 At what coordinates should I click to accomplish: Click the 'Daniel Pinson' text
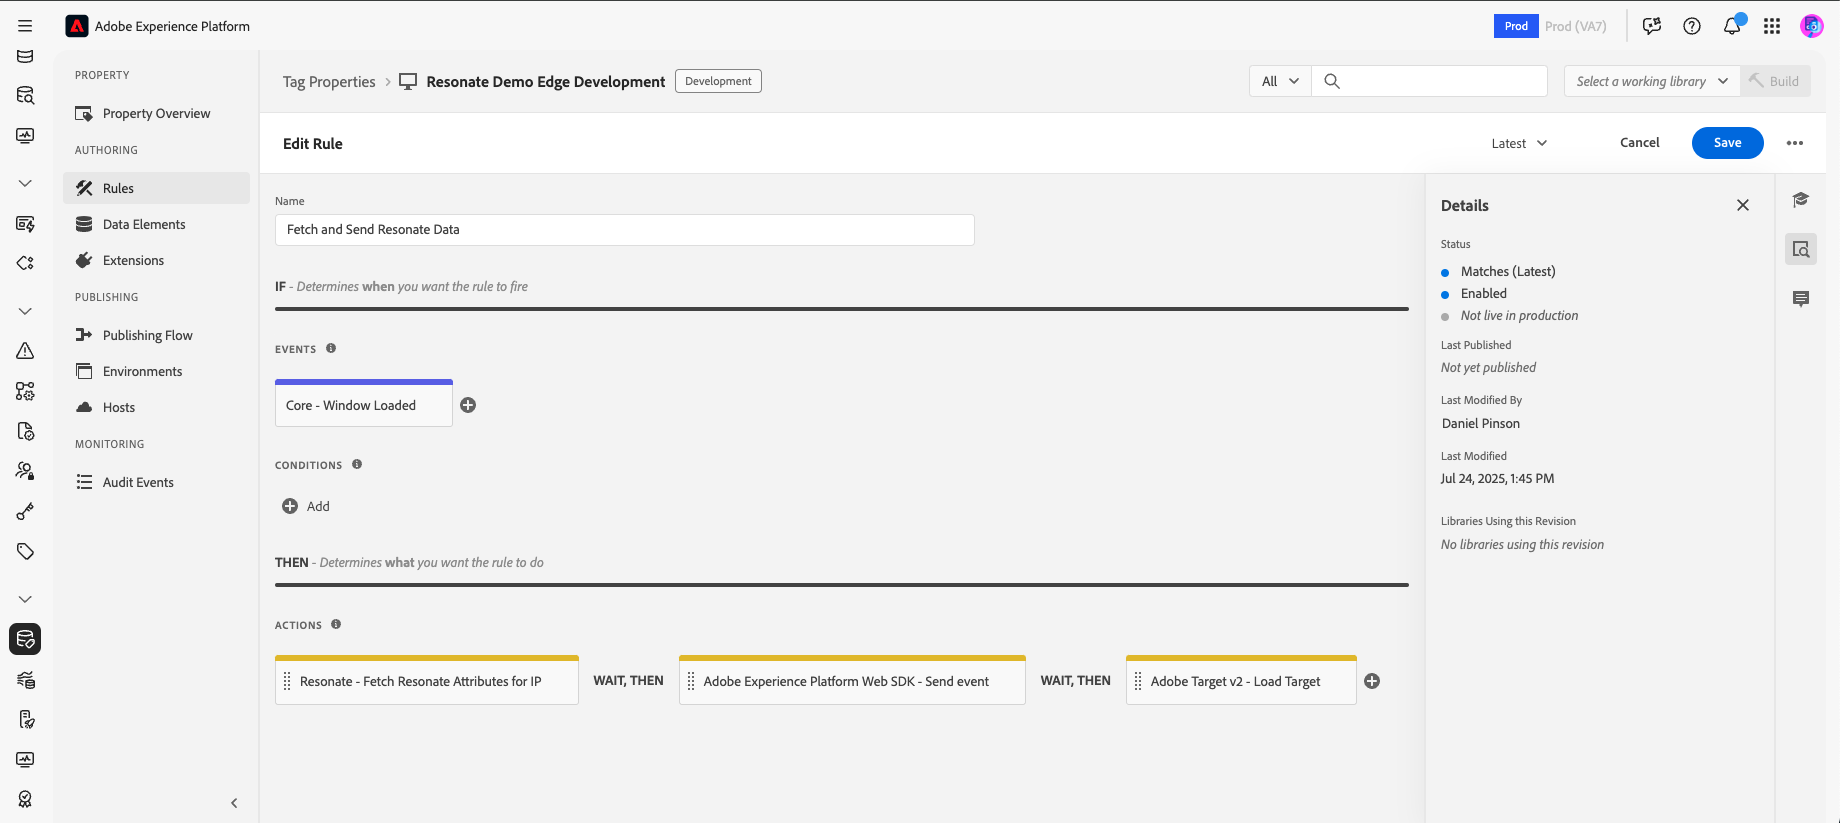click(x=1481, y=423)
